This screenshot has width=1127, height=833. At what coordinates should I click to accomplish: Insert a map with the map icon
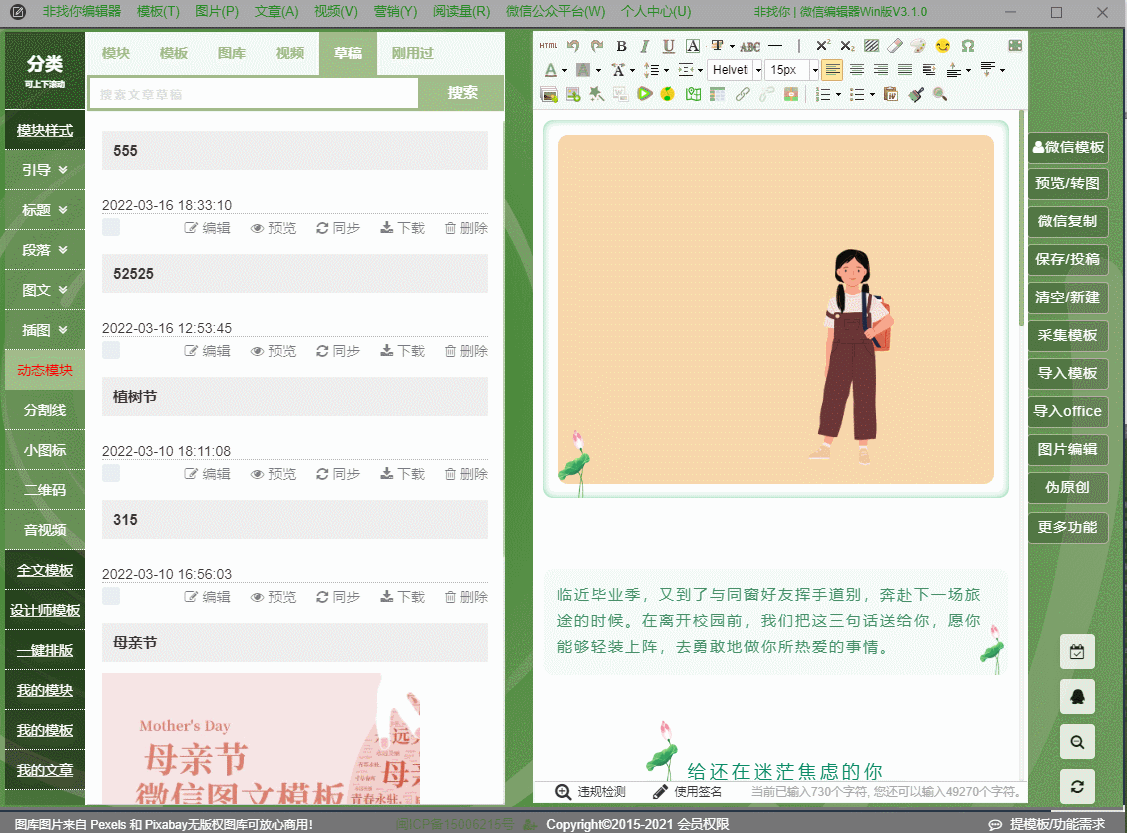693,94
